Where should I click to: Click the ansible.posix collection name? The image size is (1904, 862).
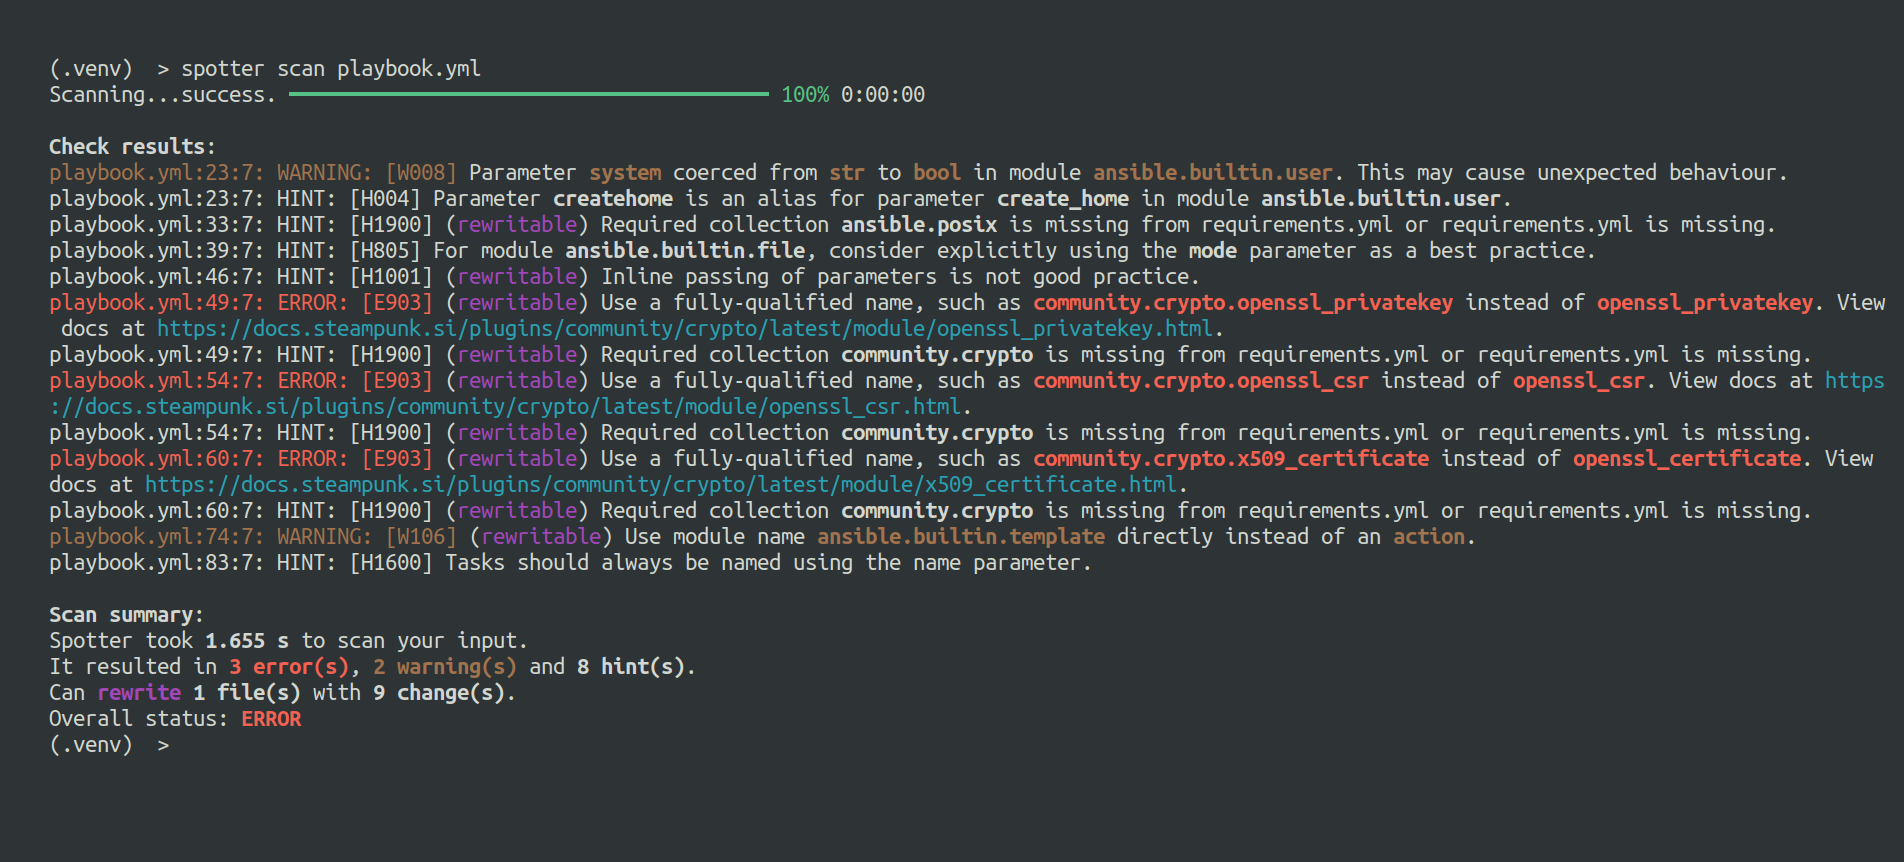918,225
